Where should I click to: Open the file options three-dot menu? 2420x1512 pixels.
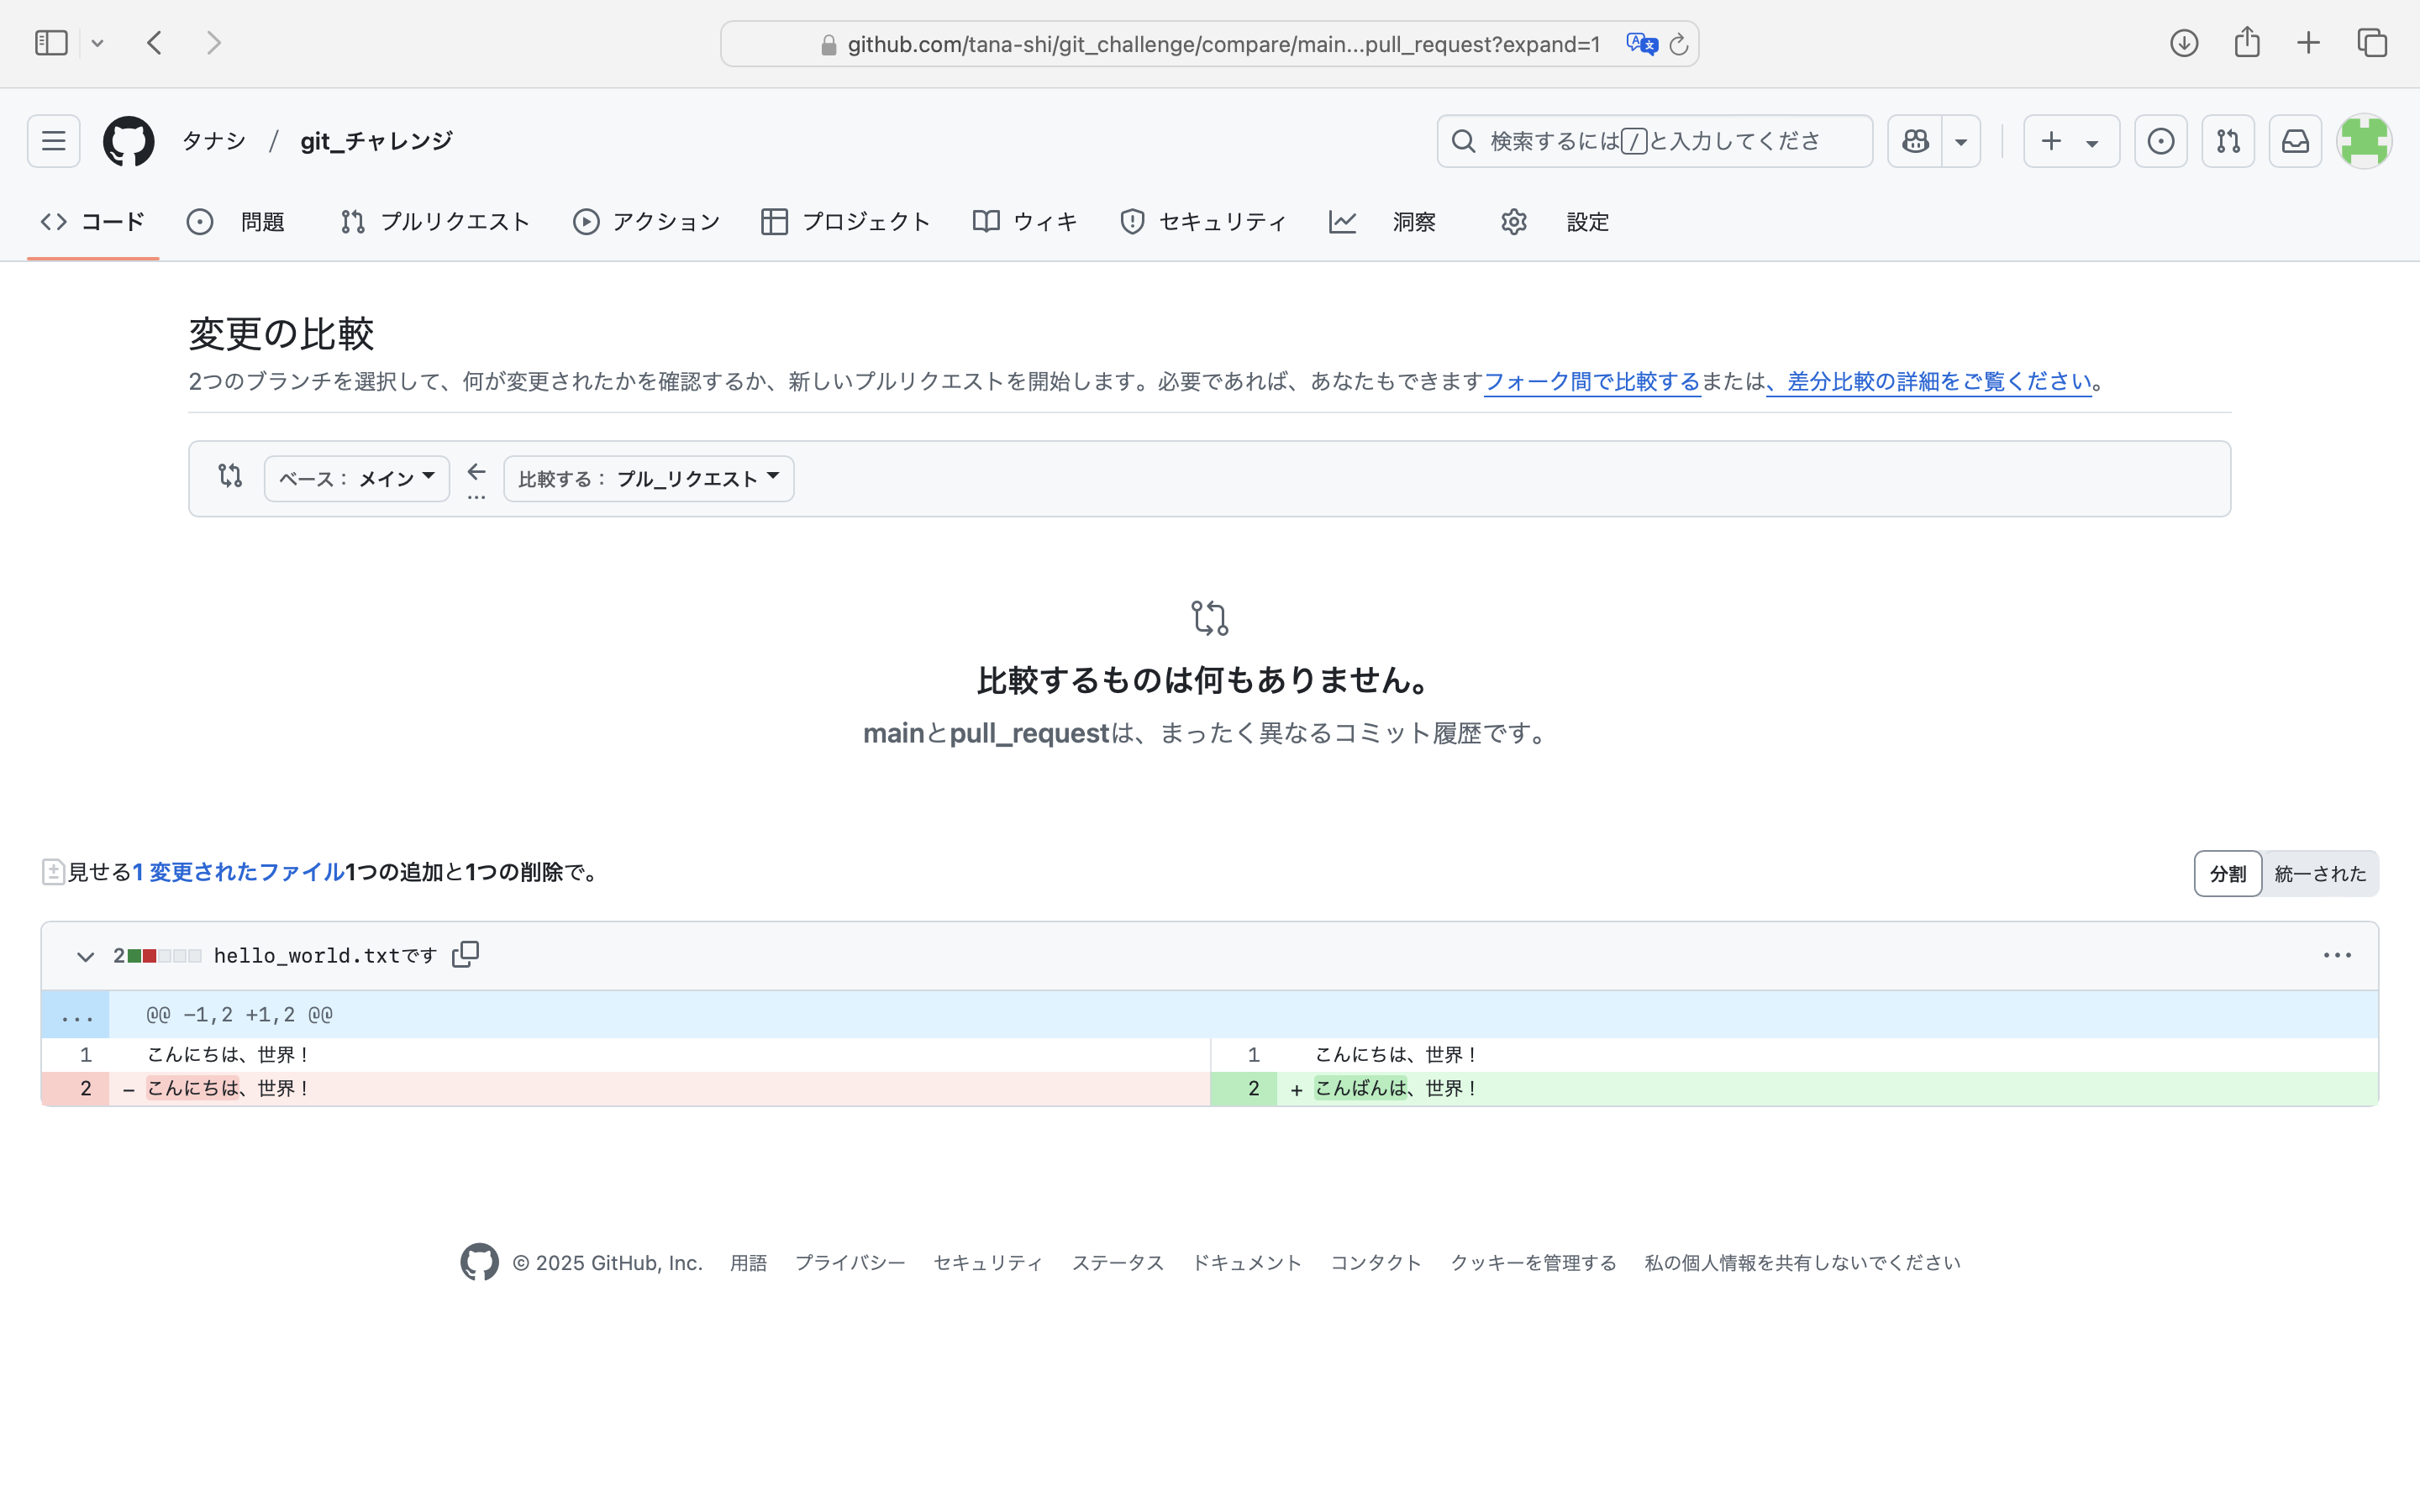click(x=2337, y=956)
